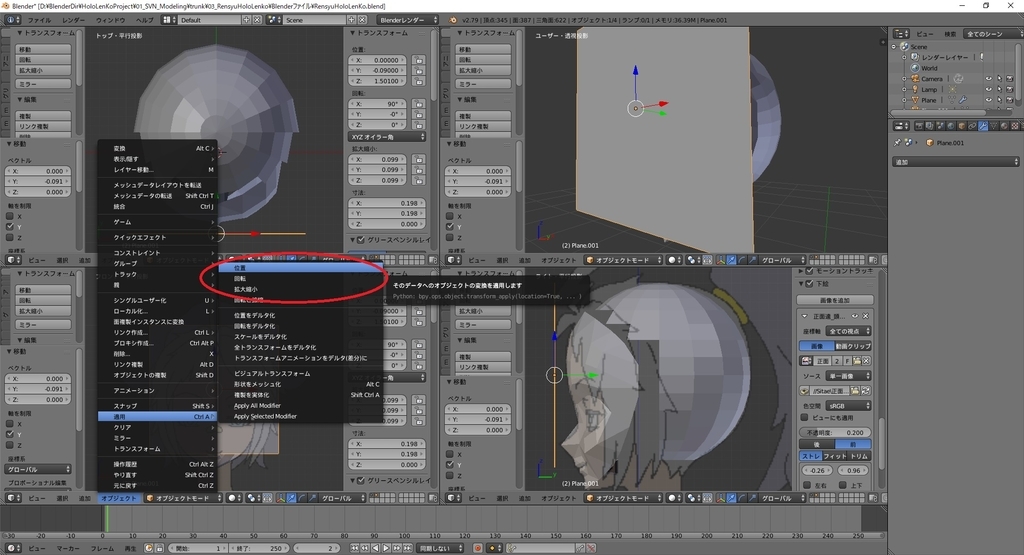This screenshot has width=1024, height=555.
Task: Delete the Default screen layout with X
Action: pos(257,20)
